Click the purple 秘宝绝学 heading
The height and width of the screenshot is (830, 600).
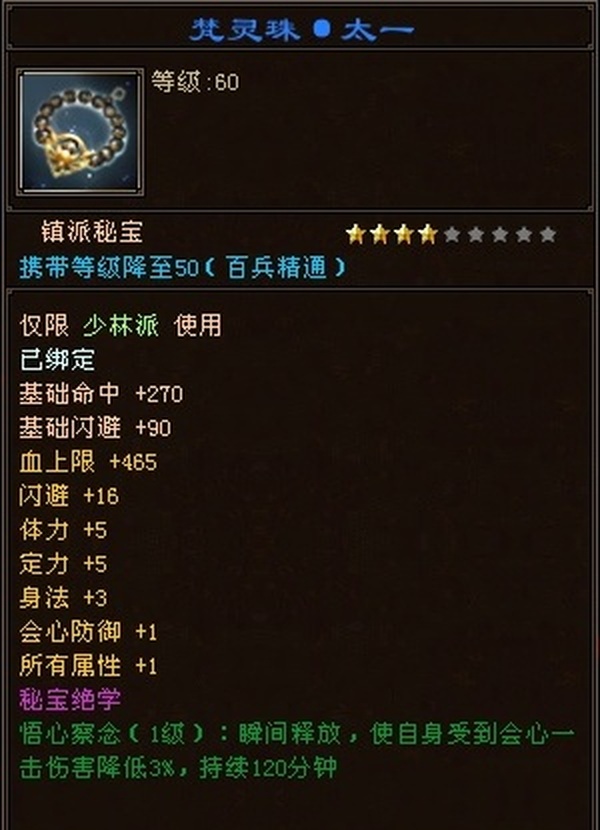[70, 700]
